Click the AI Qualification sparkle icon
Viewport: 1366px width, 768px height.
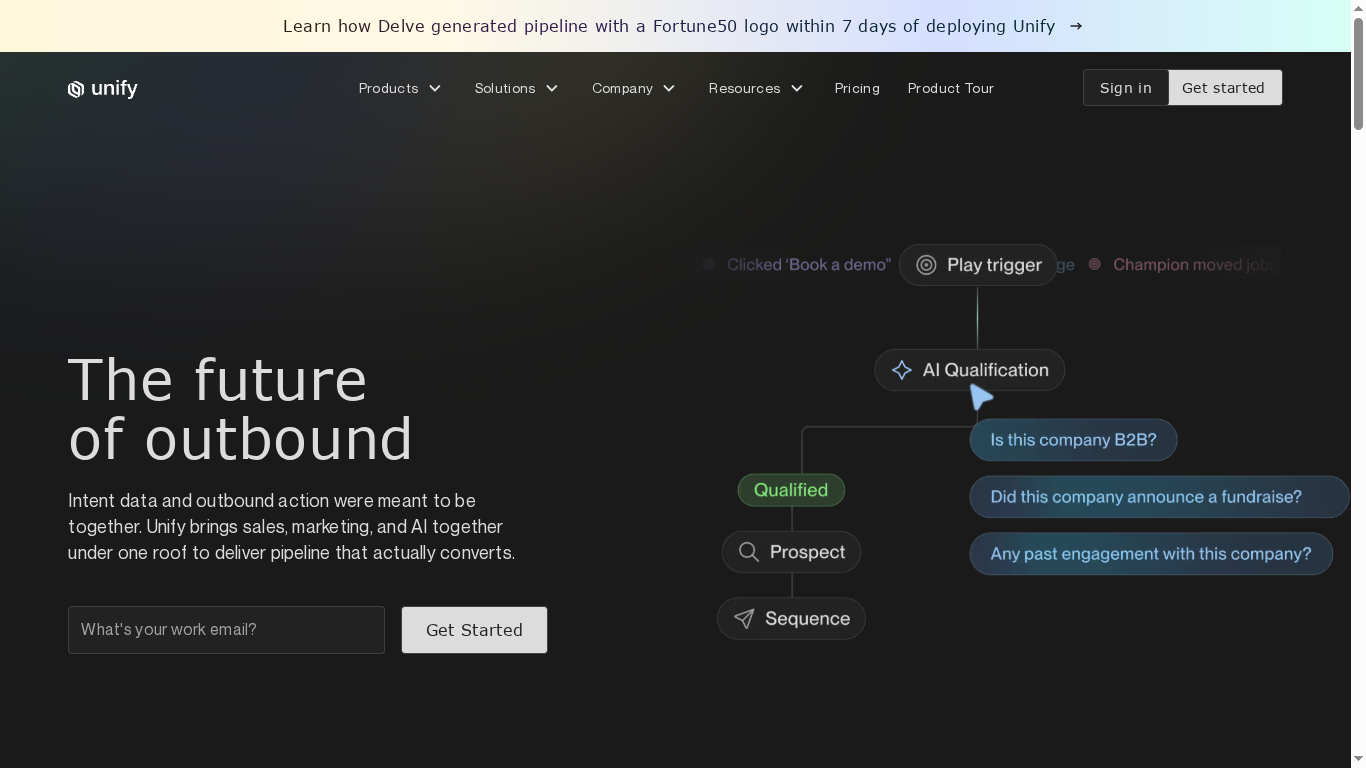902,370
